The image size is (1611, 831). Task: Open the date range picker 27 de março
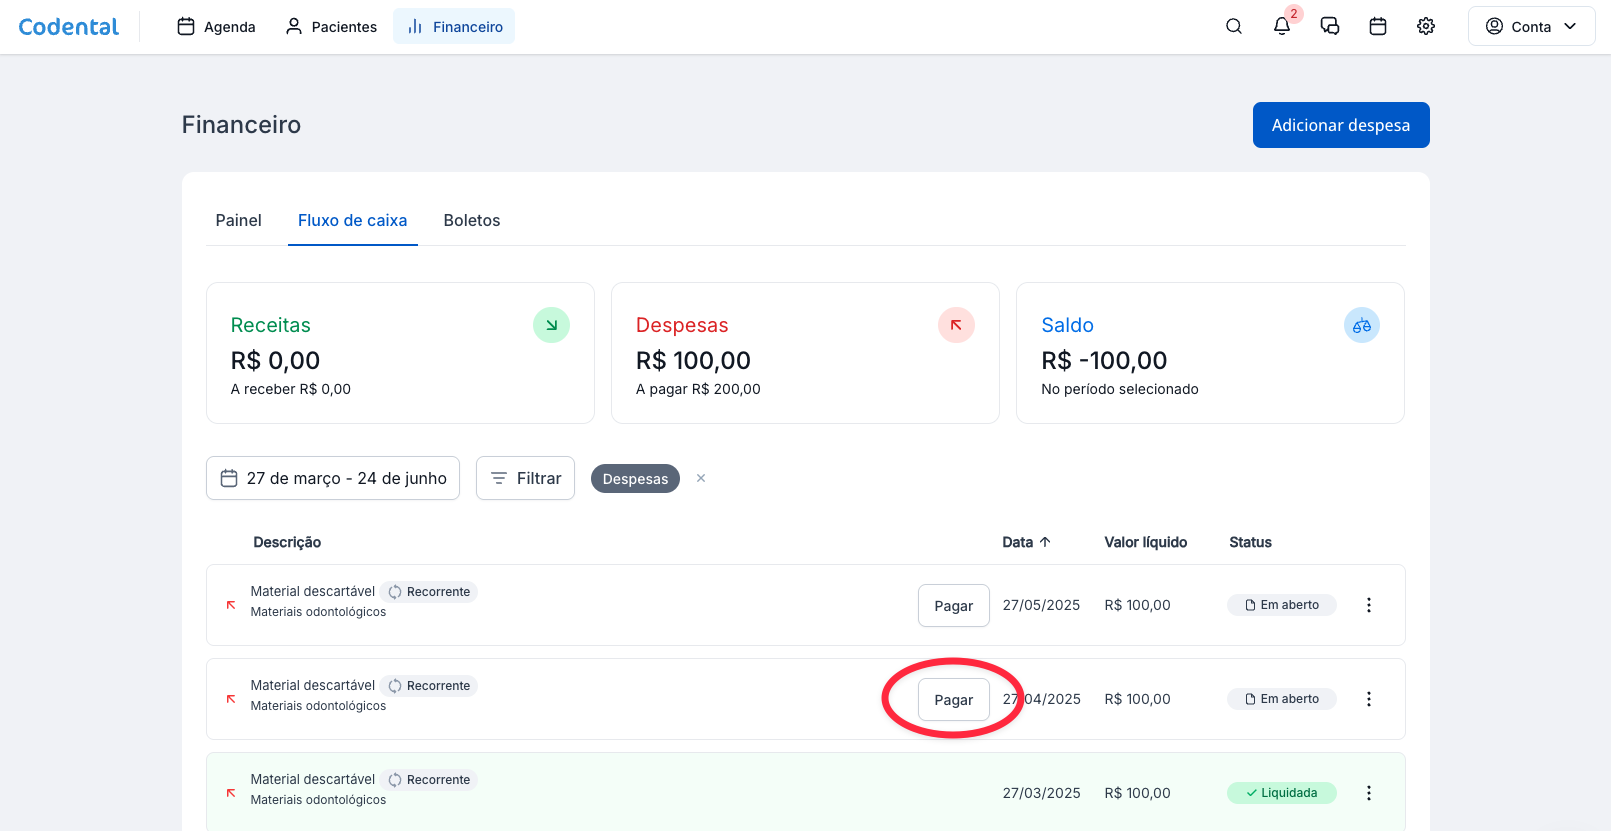point(333,478)
